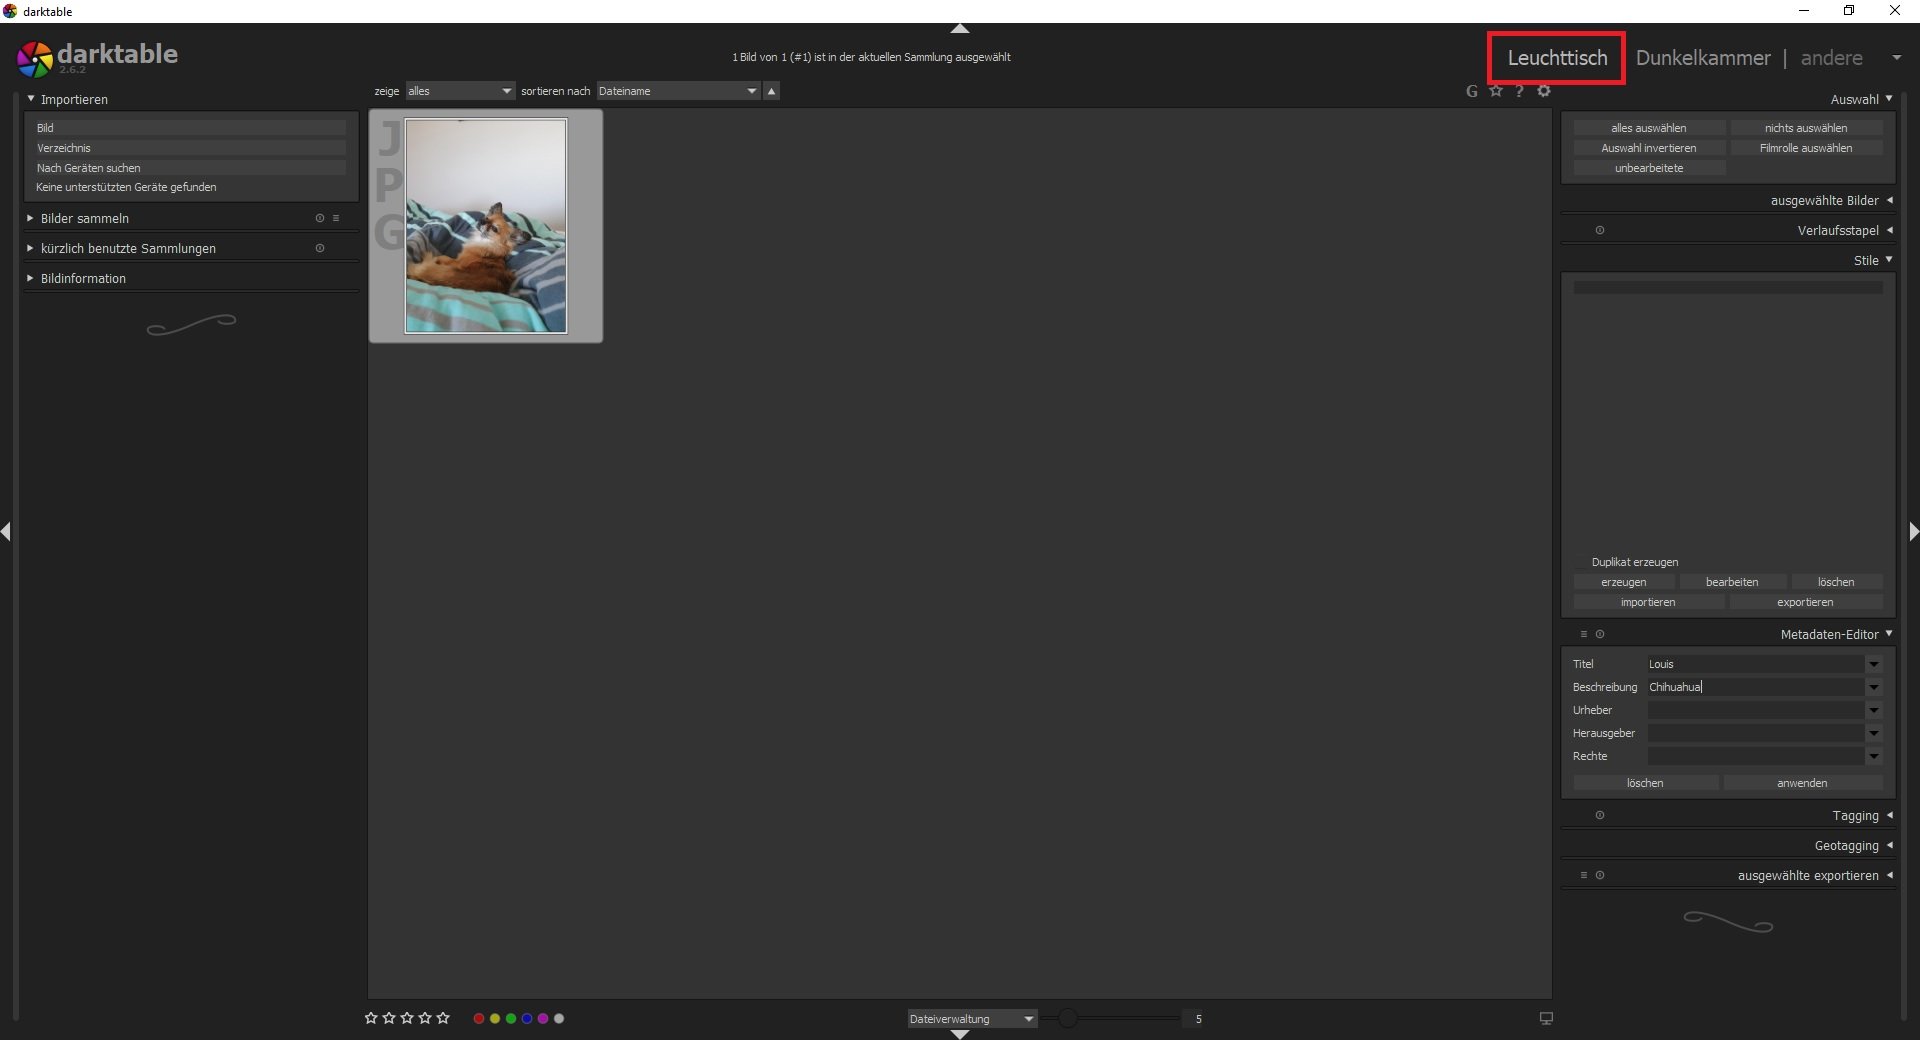Apply the red color label
The height and width of the screenshot is (1040, 1920).
coord(479,1018)
